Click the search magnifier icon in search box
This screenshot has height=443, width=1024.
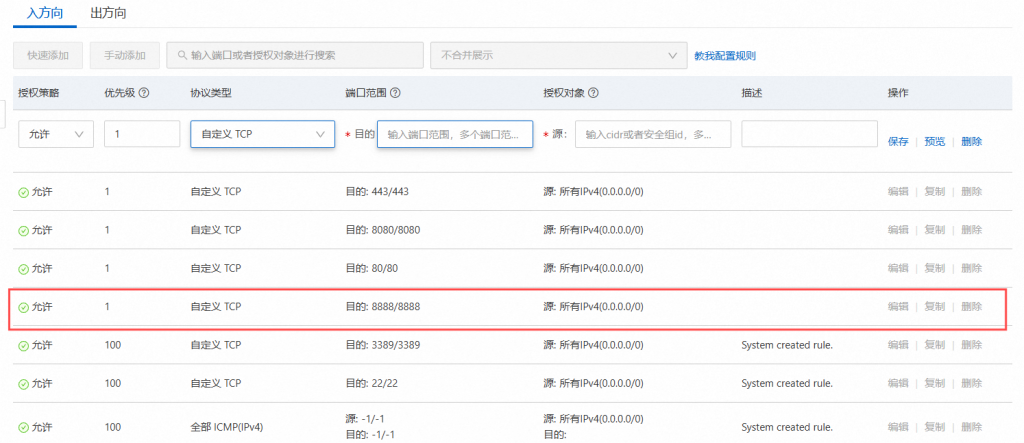181,55
